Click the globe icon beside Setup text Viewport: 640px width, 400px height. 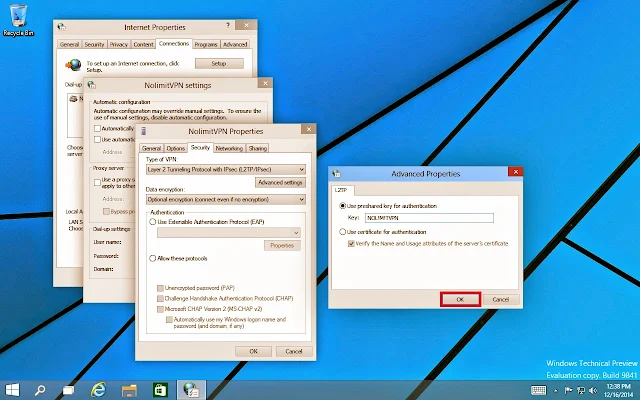point(73,65)
